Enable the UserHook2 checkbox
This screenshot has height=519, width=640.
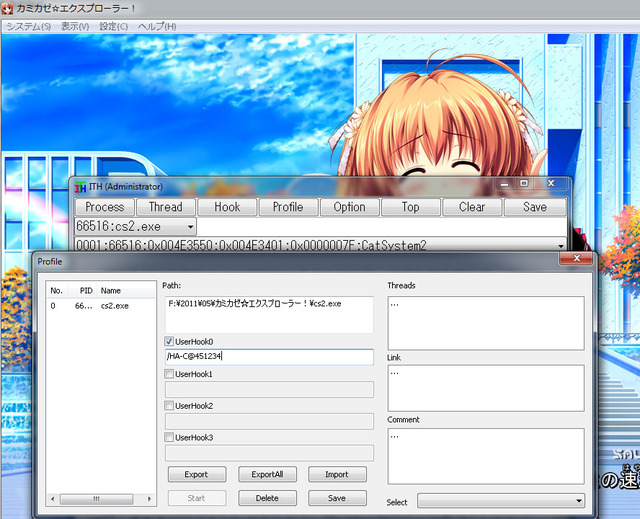click(x=169, y=406)
